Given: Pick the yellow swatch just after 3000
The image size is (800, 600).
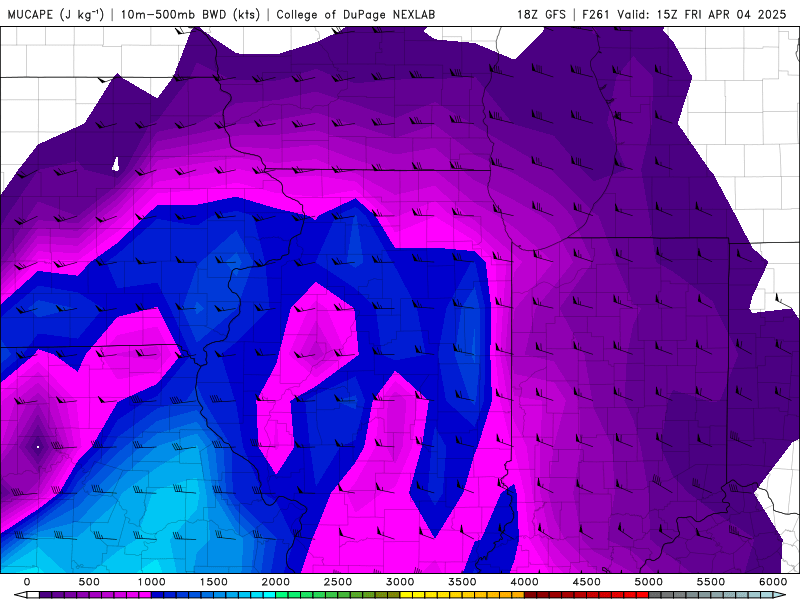Looking at the screenshot, I should pos(406,595).
